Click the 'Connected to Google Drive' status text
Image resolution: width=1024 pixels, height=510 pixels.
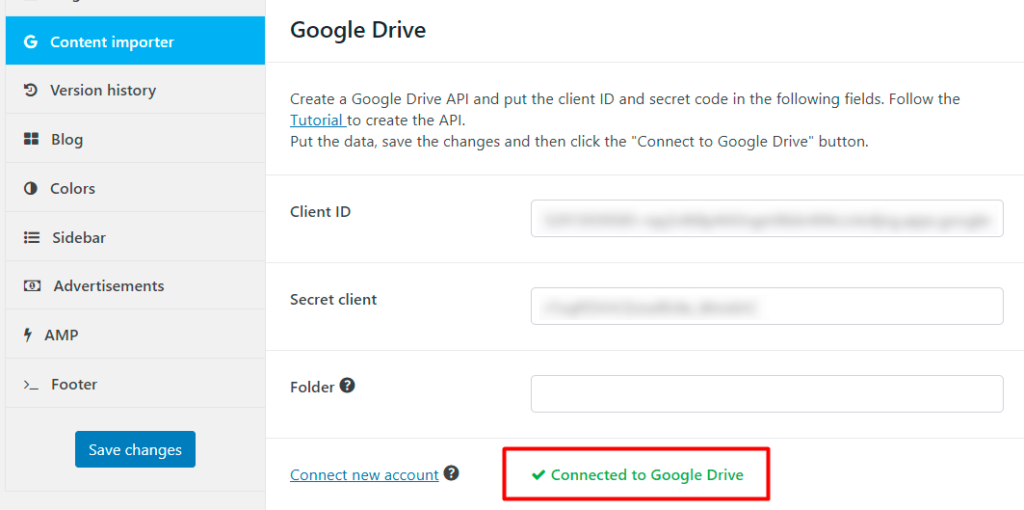click(647, 475)
